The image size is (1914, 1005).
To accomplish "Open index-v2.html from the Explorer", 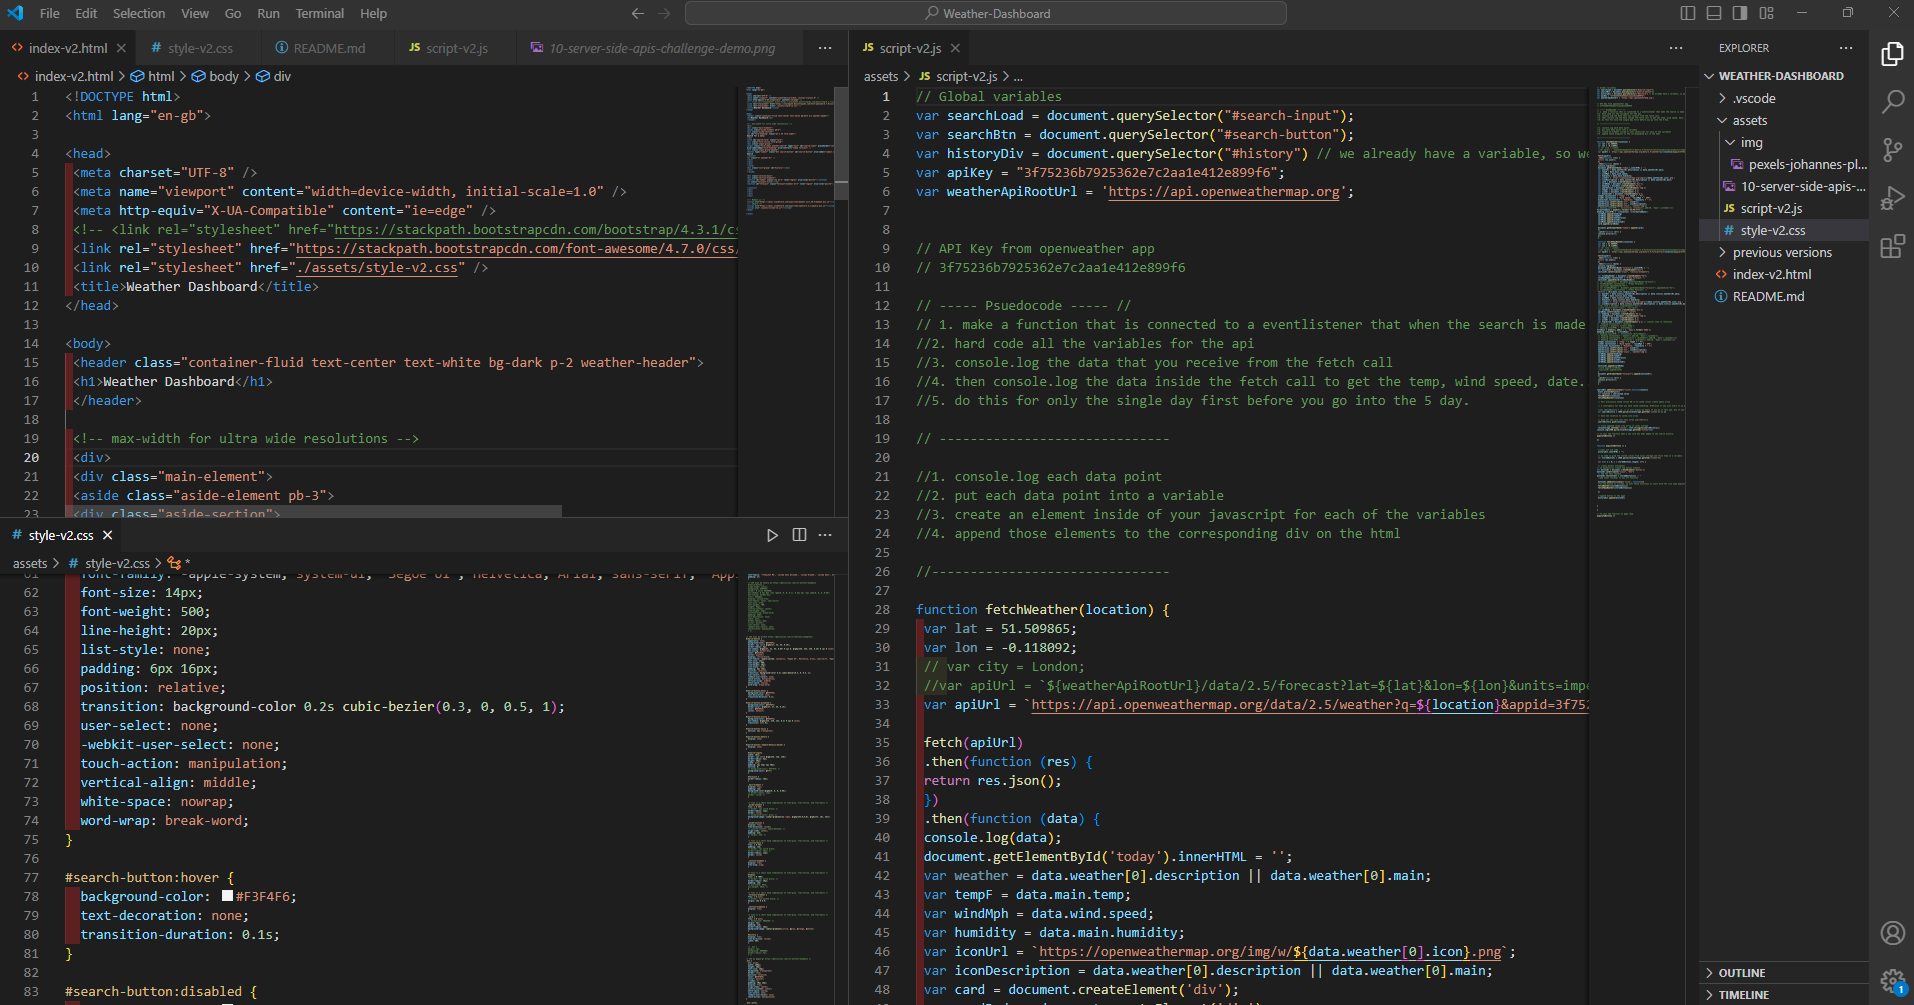I will (x=1771, y=274).
